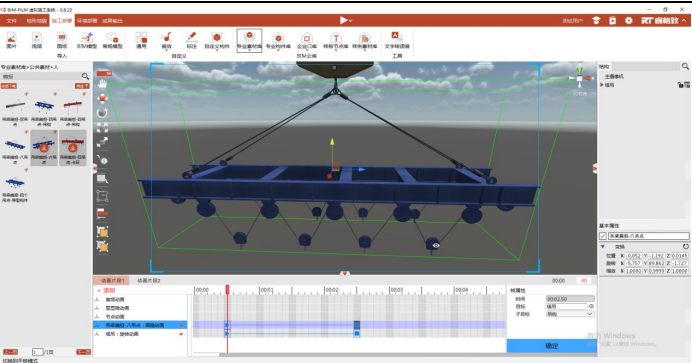This screenshot has height=363, width=692.
Task: Select the end keyframe on 跟随动画 track
Action: coord(357,325)
